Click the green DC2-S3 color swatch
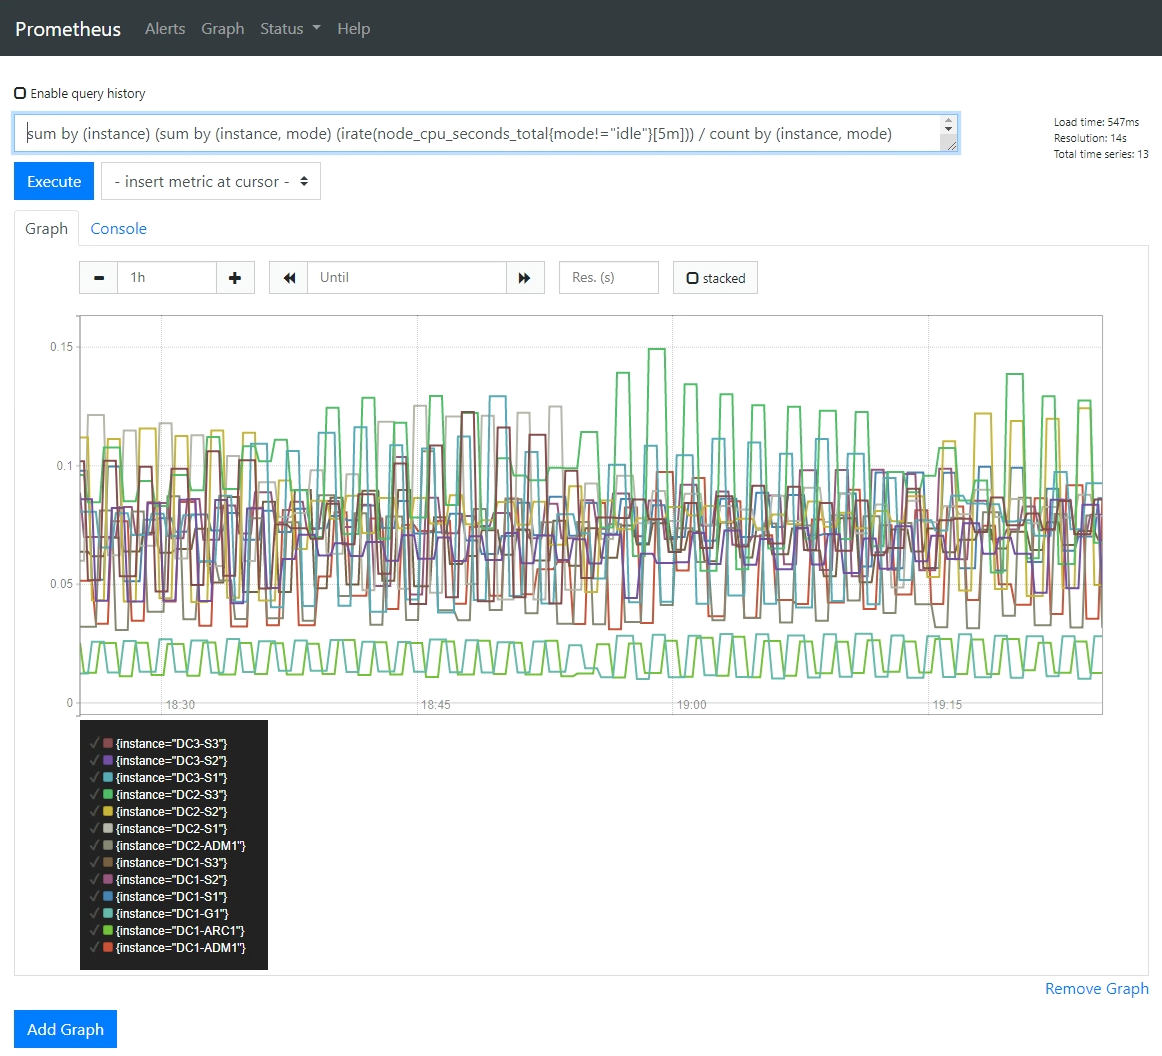 [x=108, y=795]
